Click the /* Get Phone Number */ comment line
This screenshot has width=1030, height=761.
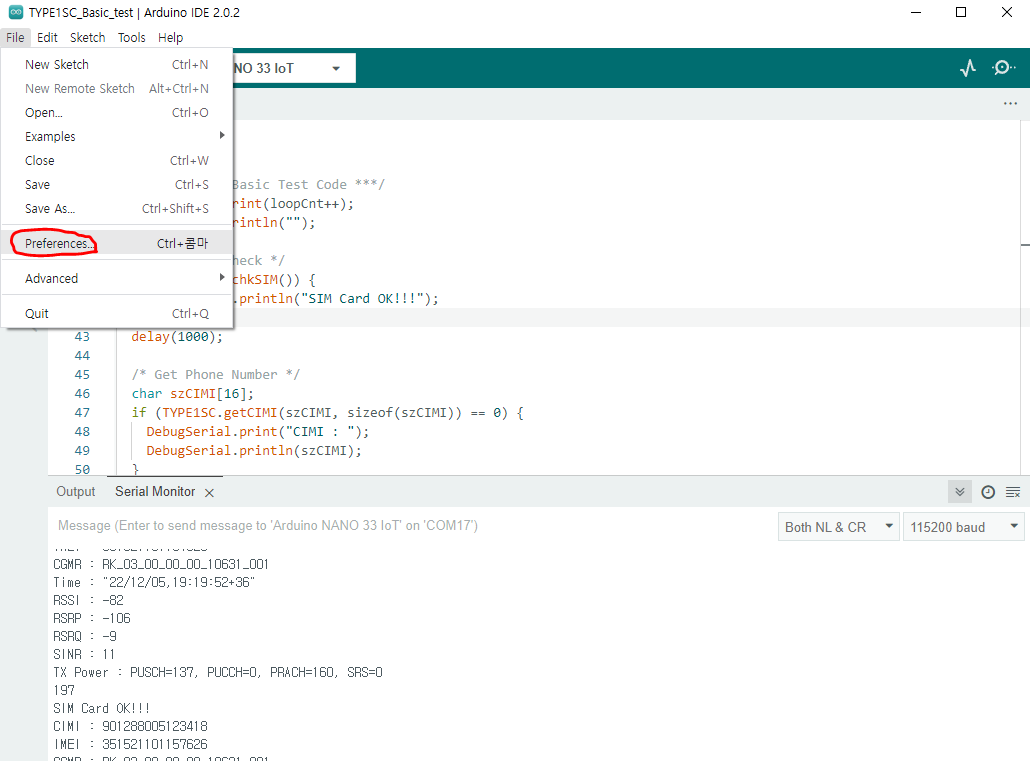click(x=215, y=375)
